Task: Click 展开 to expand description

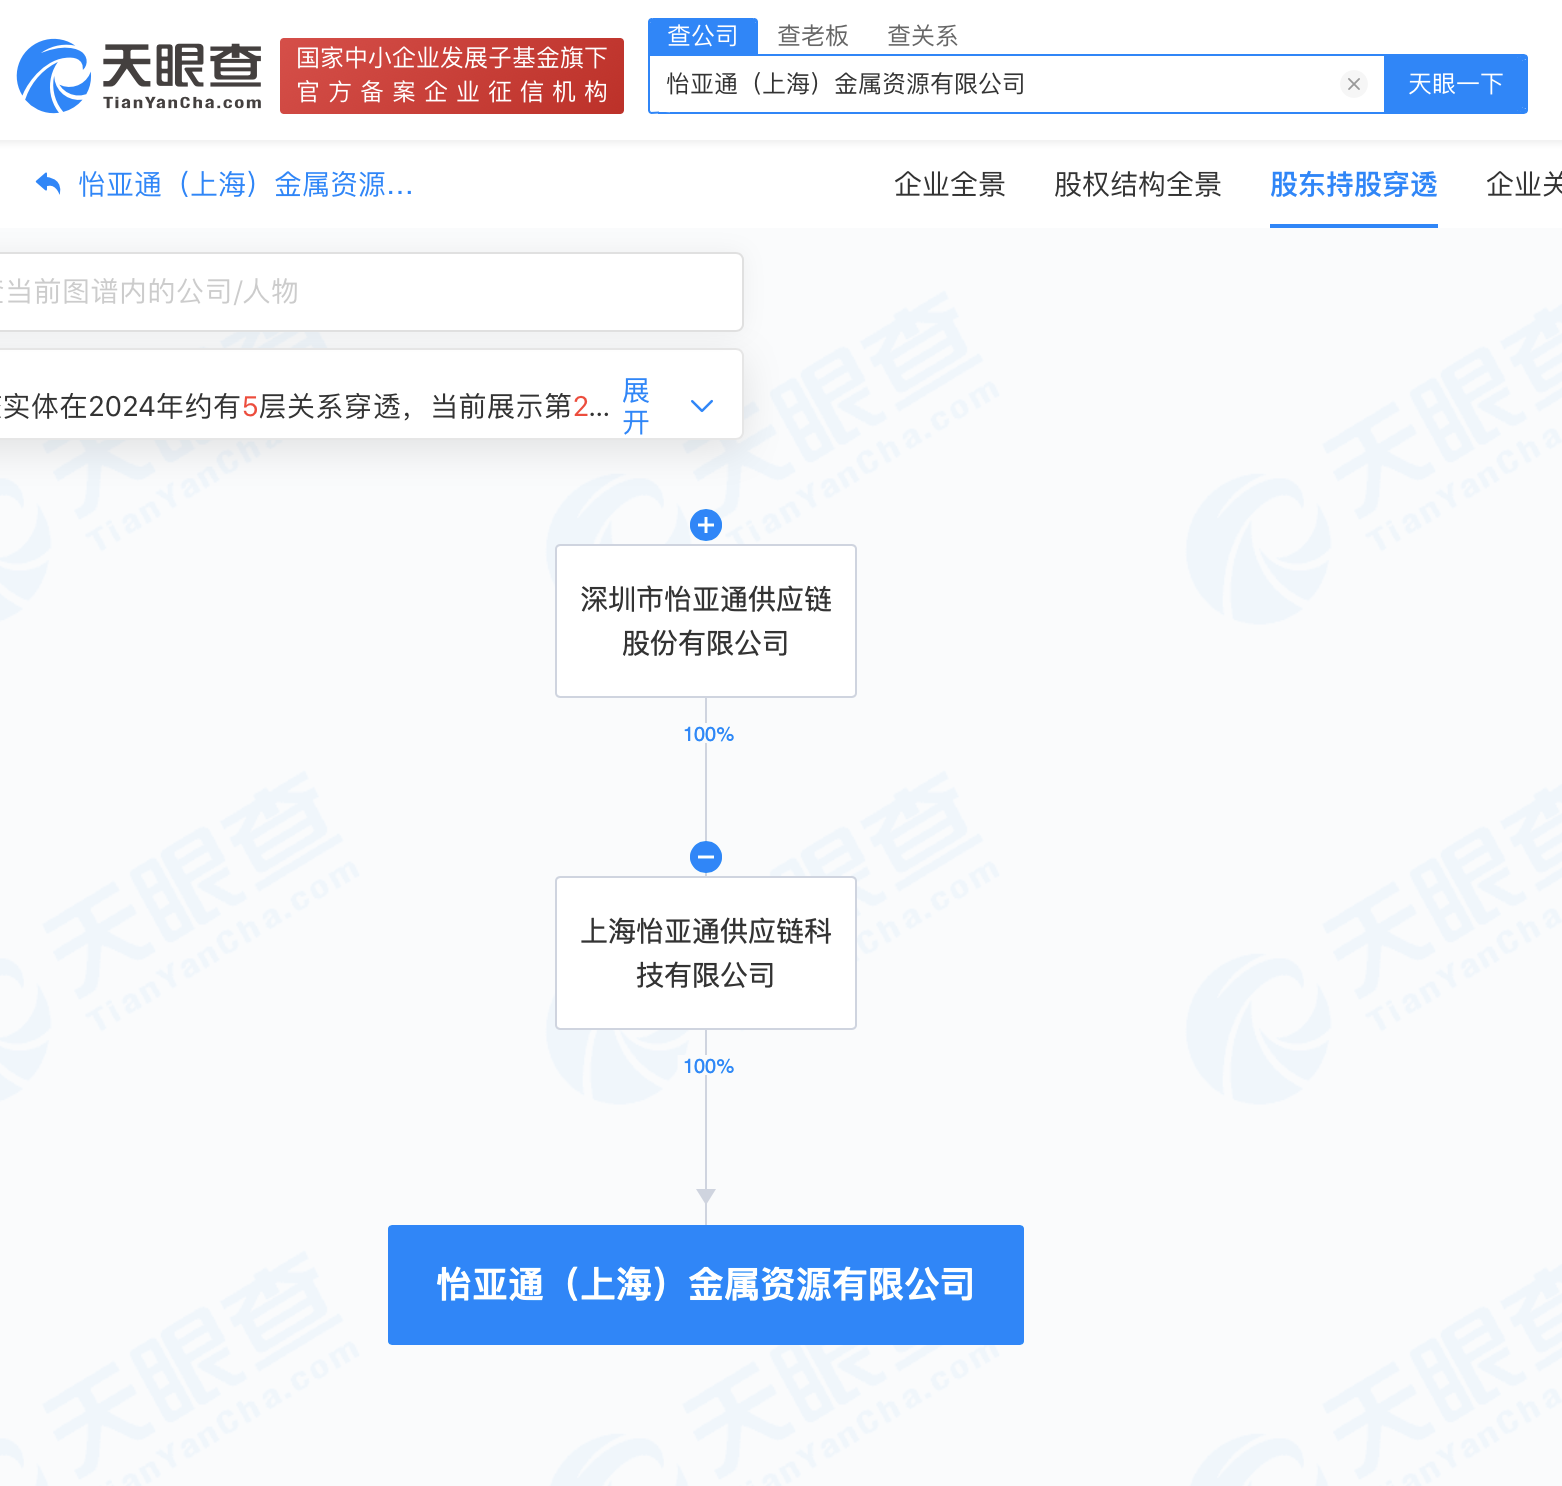Action: pos(636,406)
